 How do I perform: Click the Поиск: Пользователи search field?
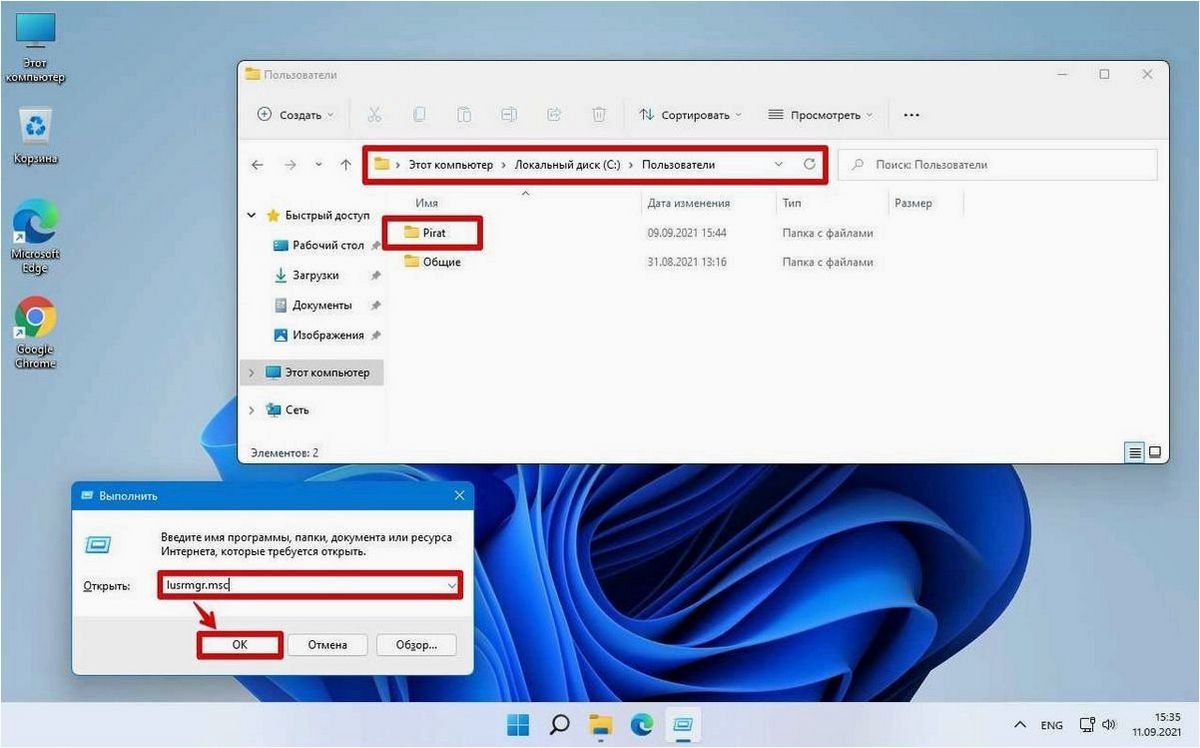point(997,165)
